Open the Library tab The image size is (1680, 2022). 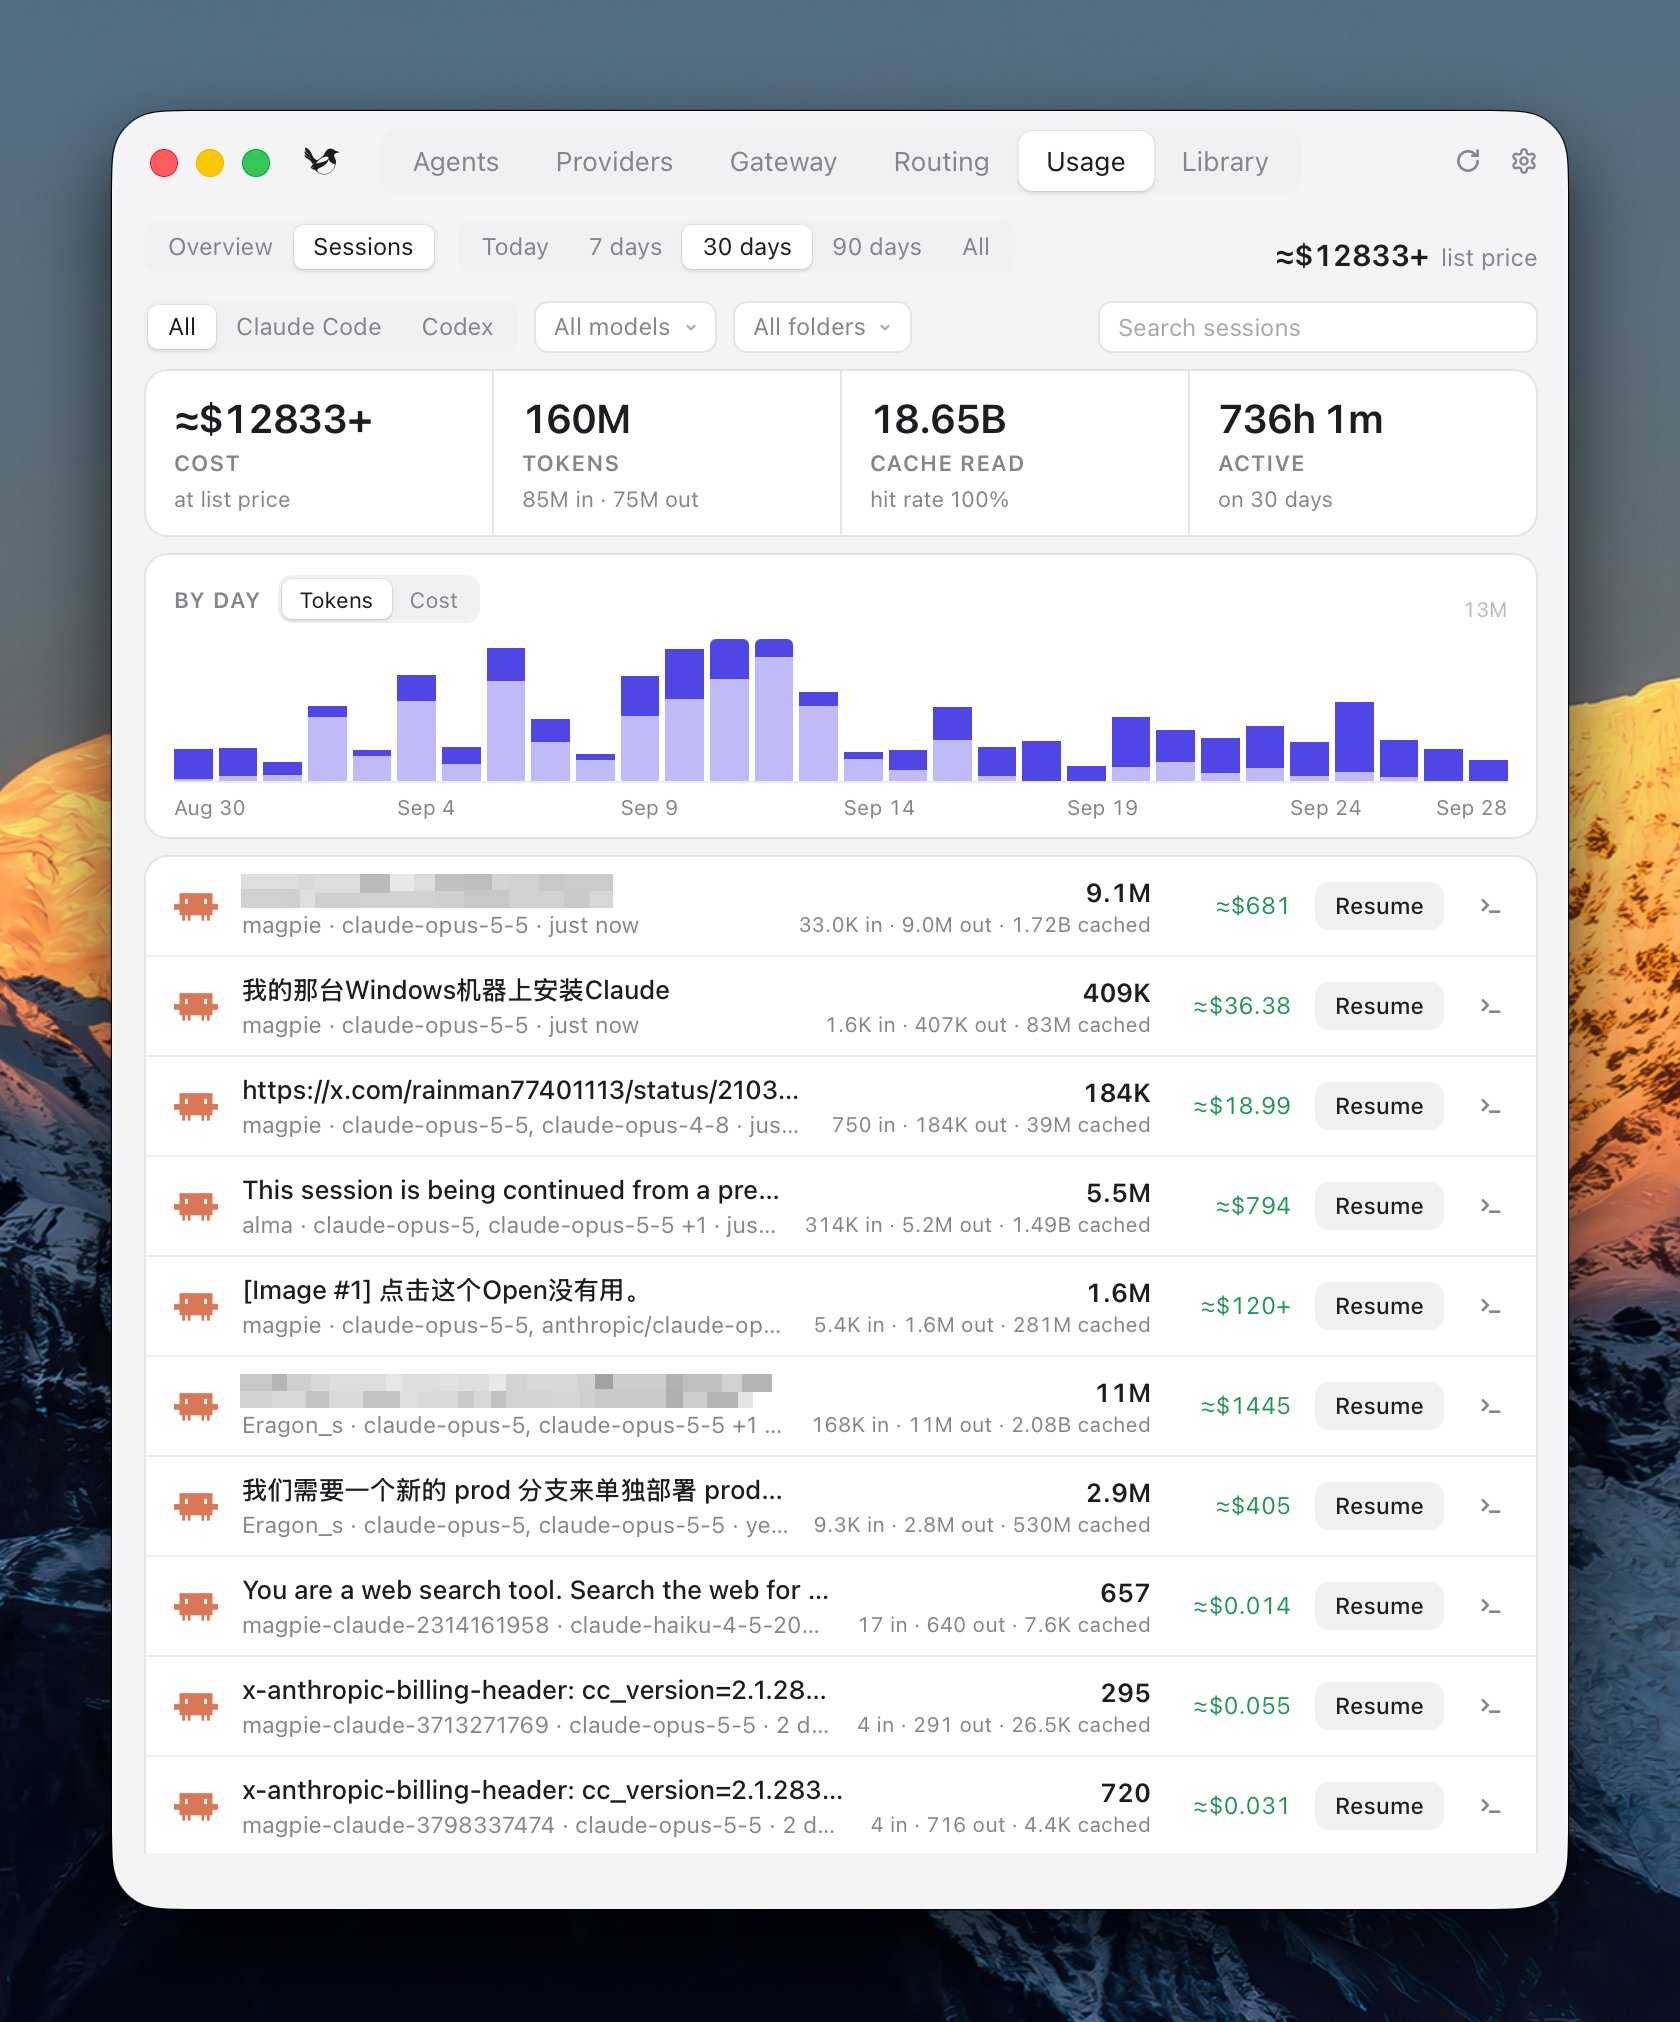pos(1225,162)
